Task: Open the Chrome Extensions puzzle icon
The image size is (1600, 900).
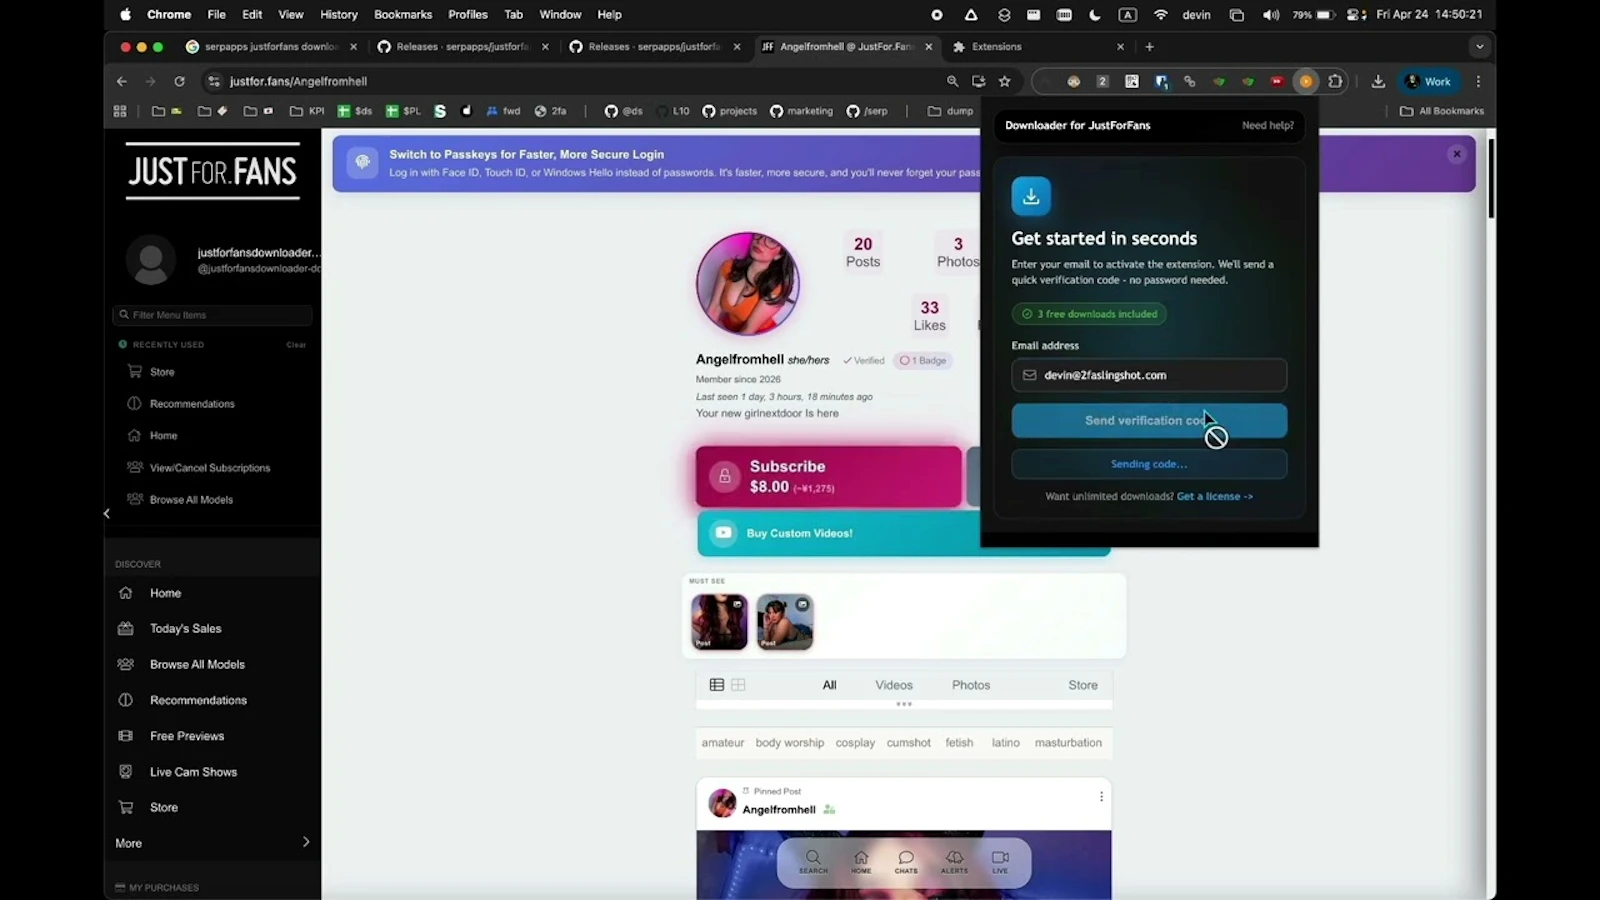Action: [1335, 82]
